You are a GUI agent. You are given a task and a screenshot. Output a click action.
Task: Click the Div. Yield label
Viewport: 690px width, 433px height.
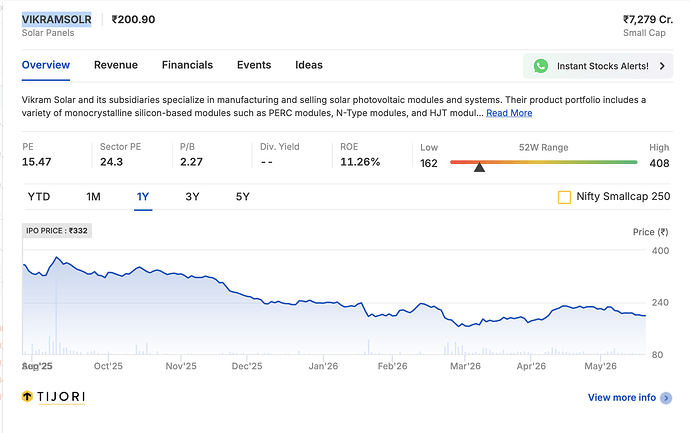coord(279,147)
